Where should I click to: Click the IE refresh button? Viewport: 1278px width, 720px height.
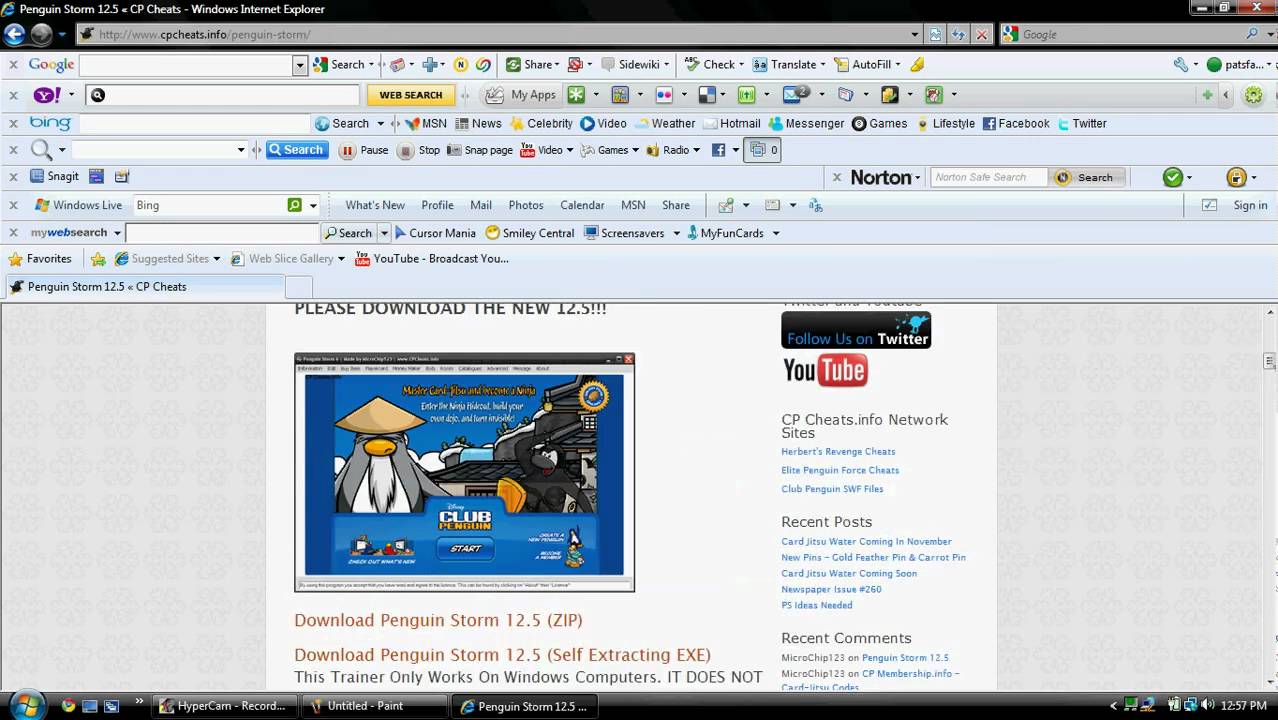click(x=958, y=34)
